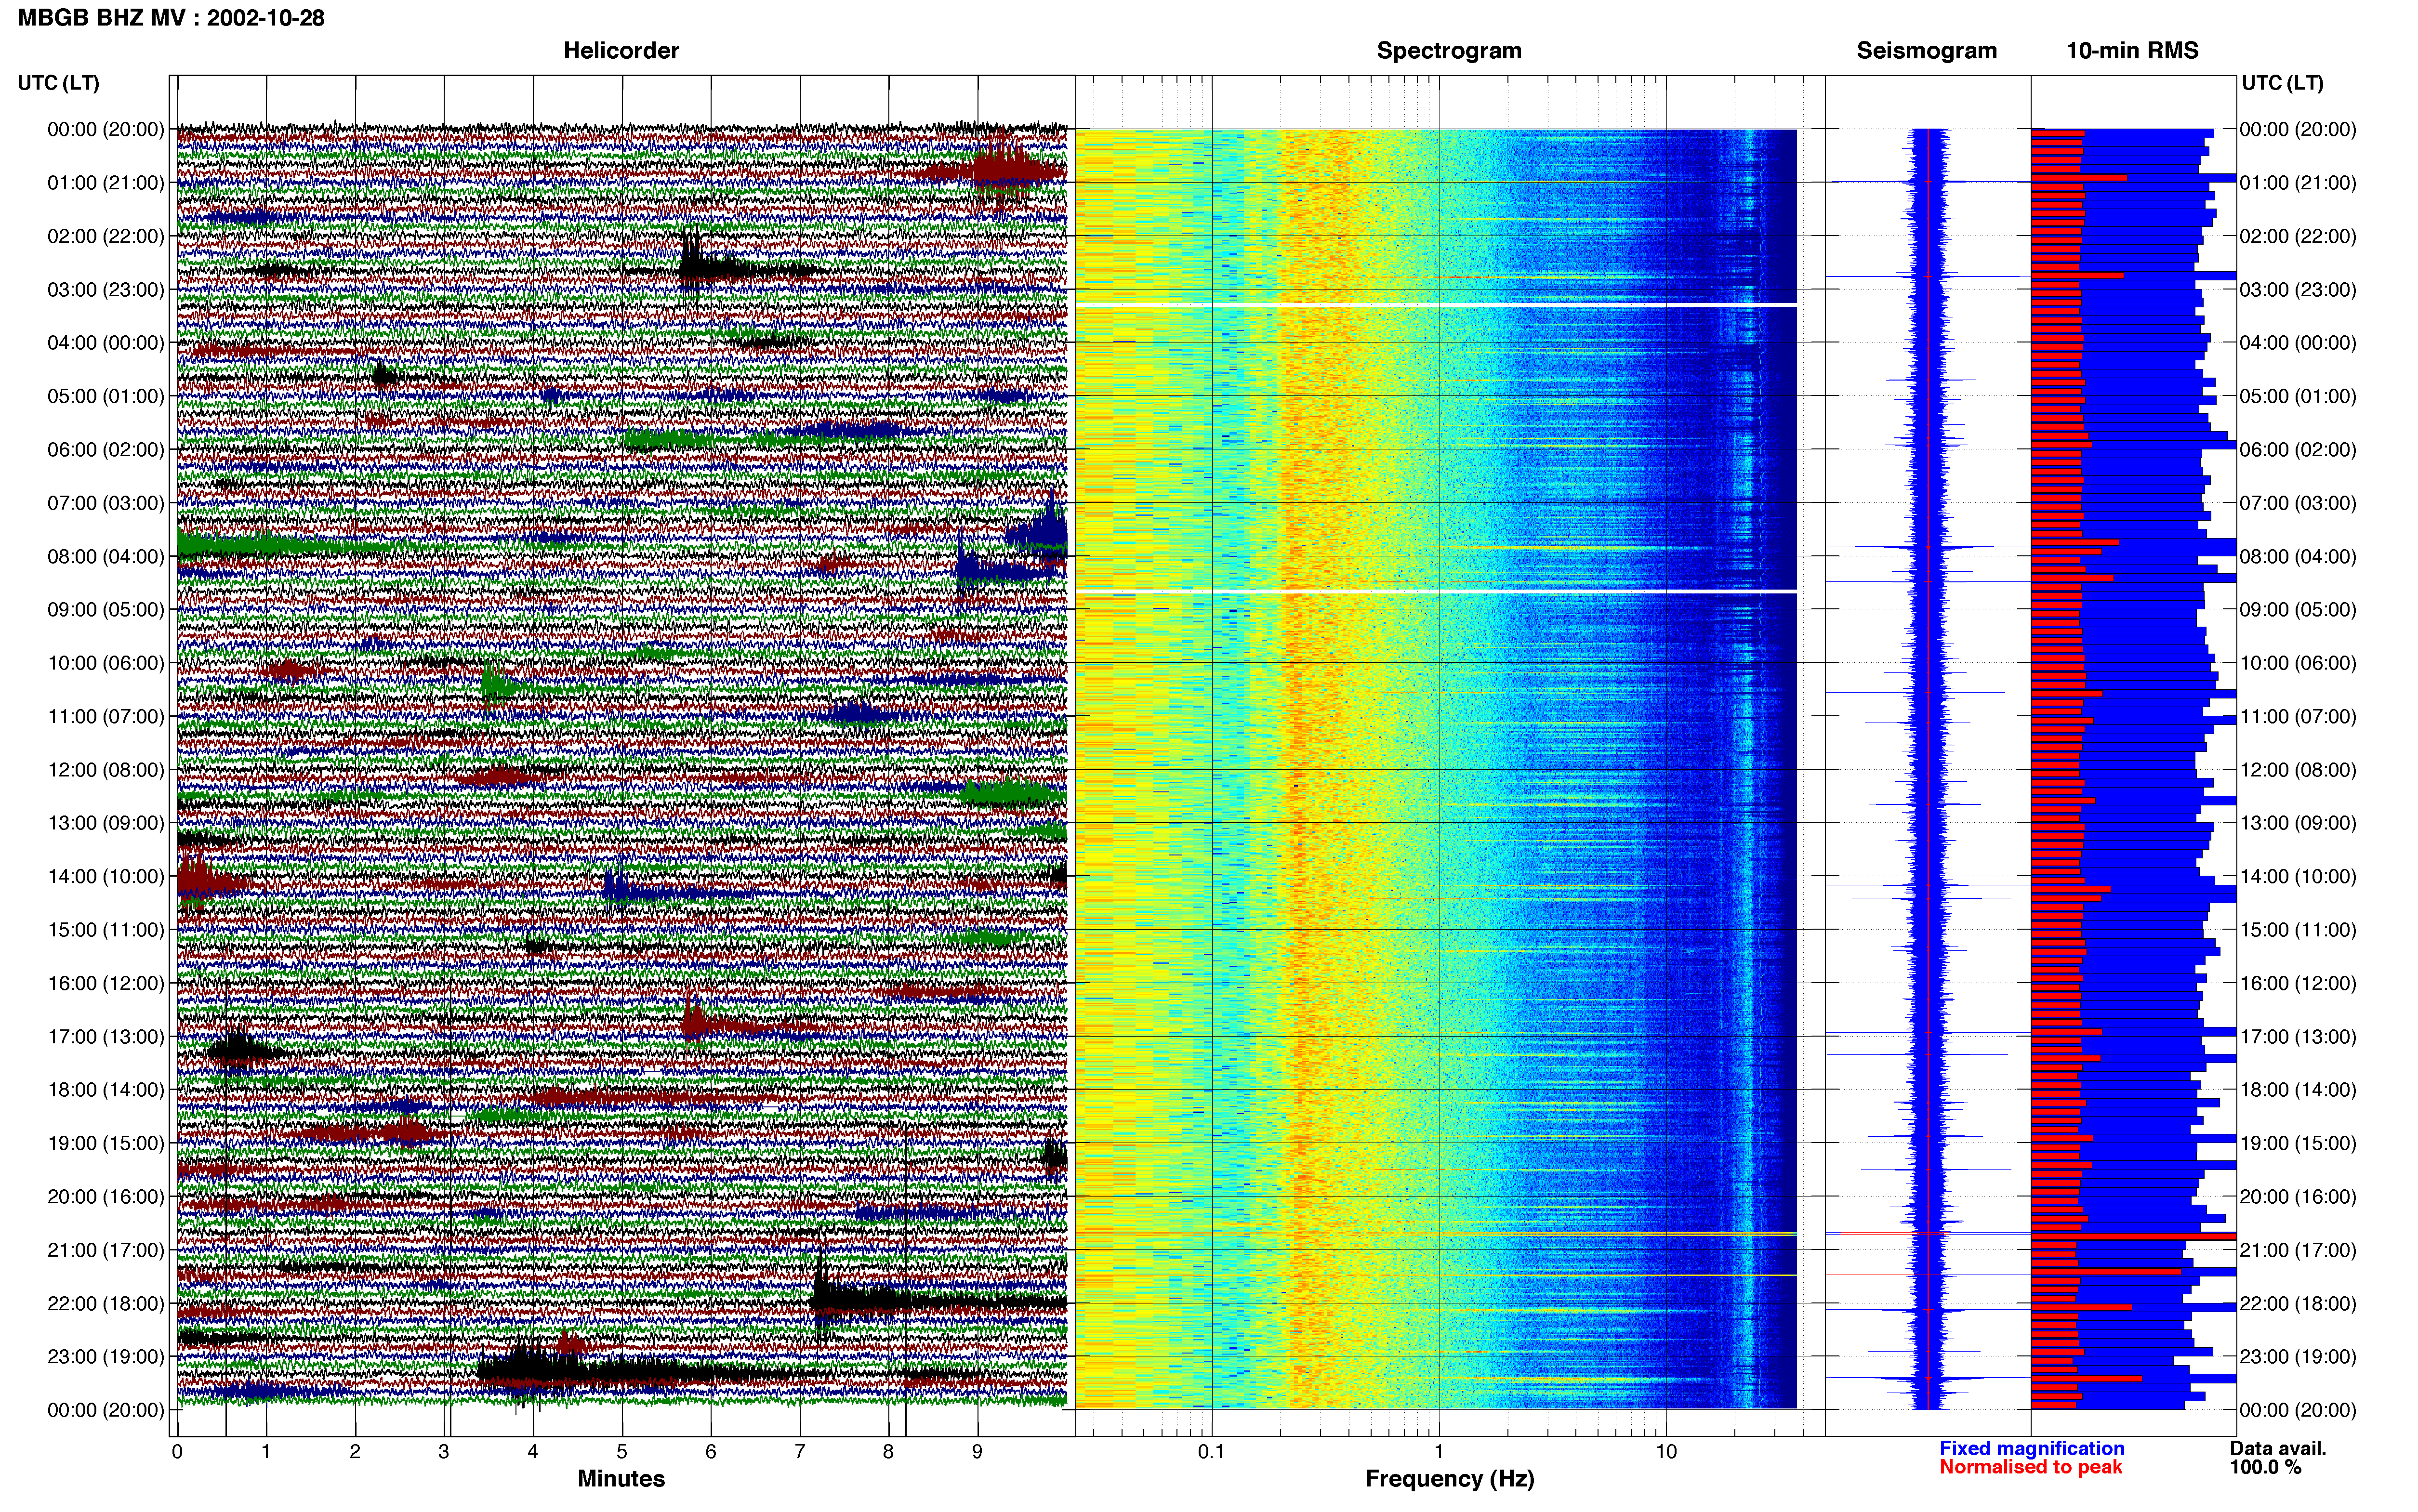2418x1512 pixels.
Task: Click 12:00 (08:00) label on Helicorder axis
Action: click(x=105, y=770)
